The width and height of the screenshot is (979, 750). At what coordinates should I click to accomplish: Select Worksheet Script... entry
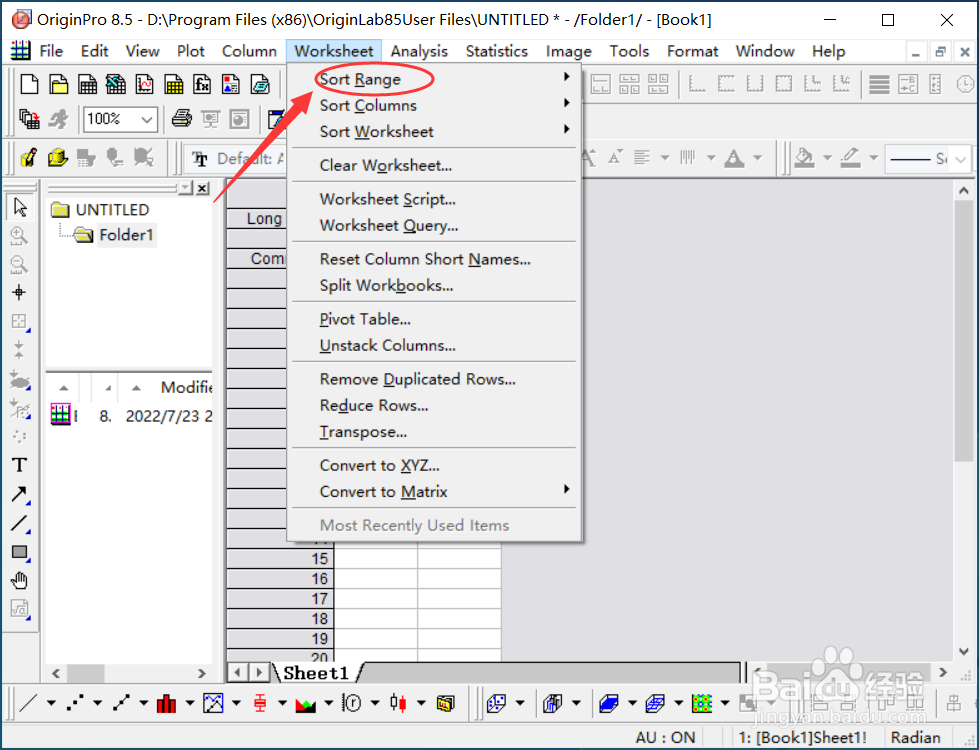[435, 199]
